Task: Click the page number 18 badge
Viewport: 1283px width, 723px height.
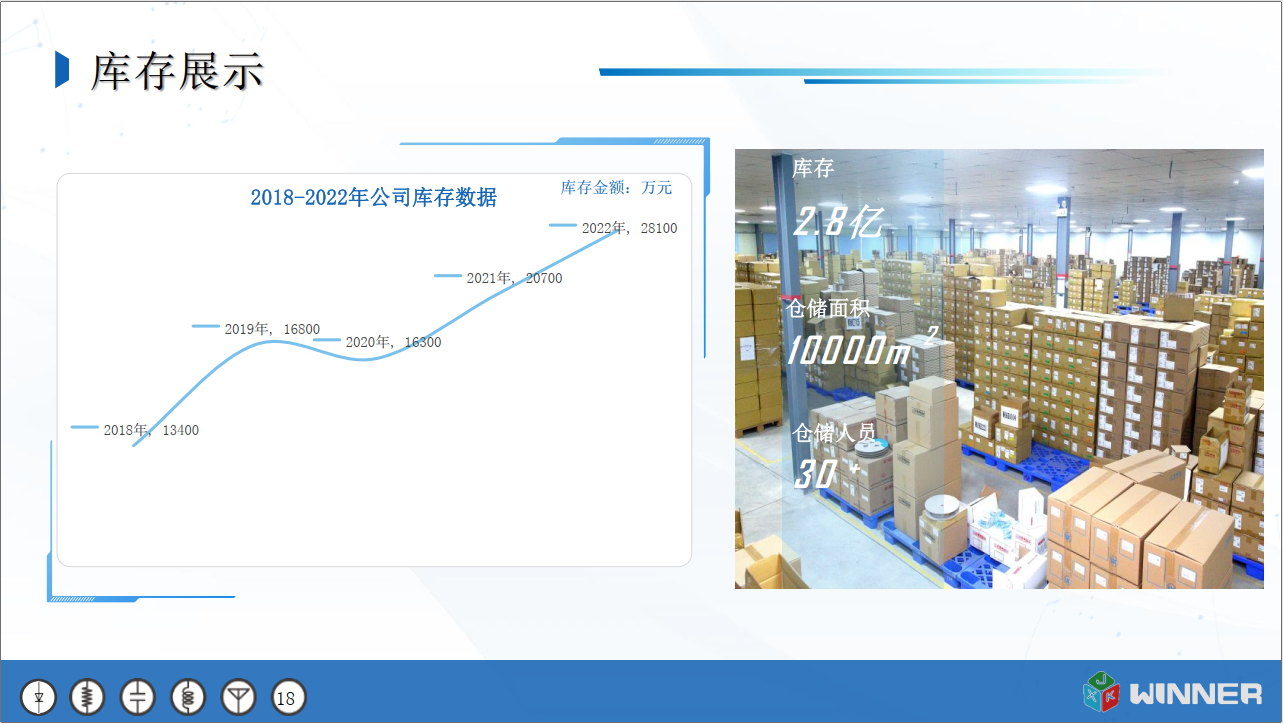Action: pos(288,697)
